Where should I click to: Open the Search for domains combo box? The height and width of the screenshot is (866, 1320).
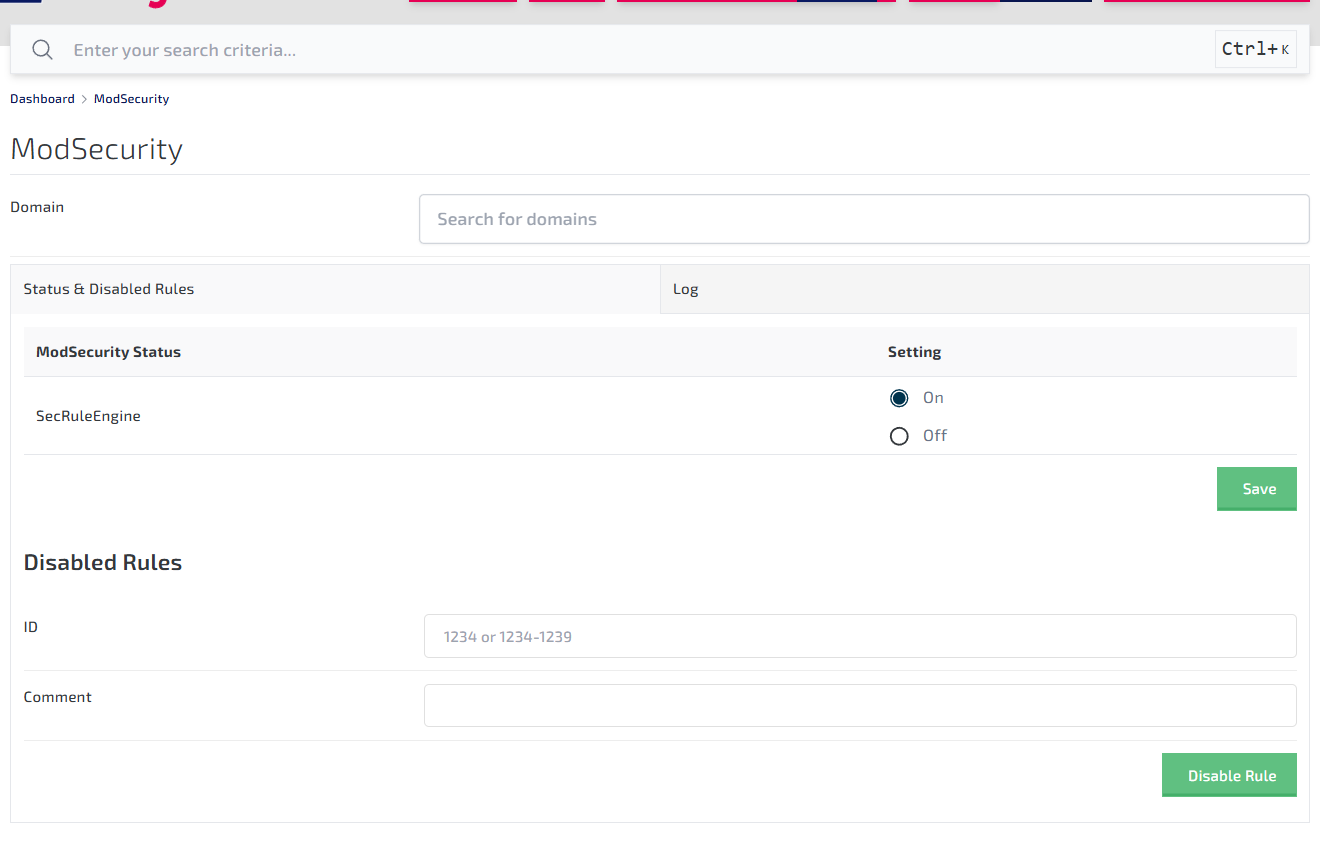[864, 219]
